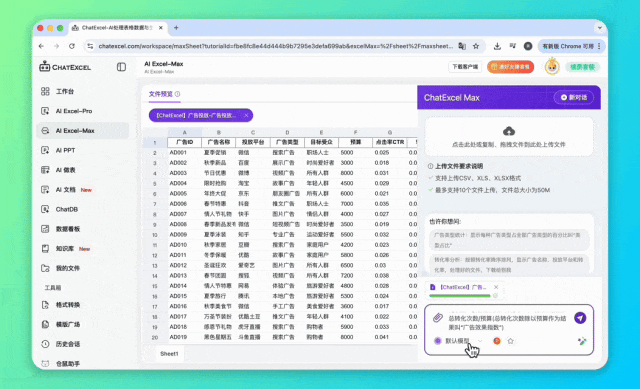Image resolution: width=640 pixels, height=389 pixels.
Task: Open 知识库 knowledge base in sidebar
Action: click(x=64, y=249)
